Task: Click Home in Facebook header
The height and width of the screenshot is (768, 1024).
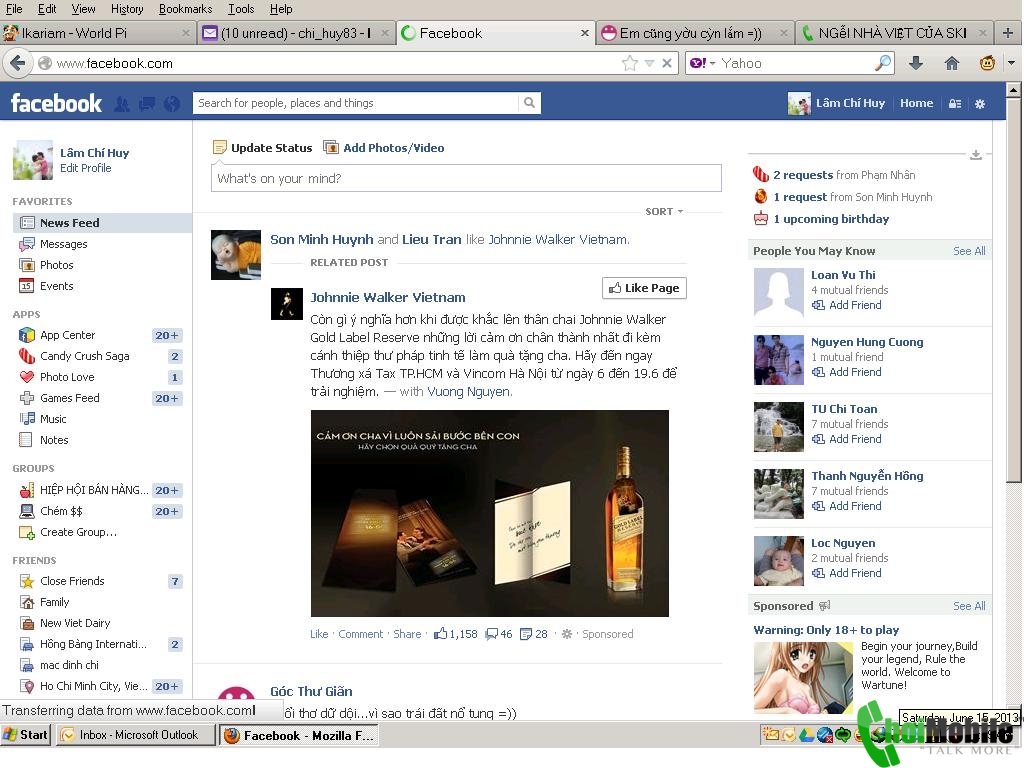Action: click(x=916, y=103)
